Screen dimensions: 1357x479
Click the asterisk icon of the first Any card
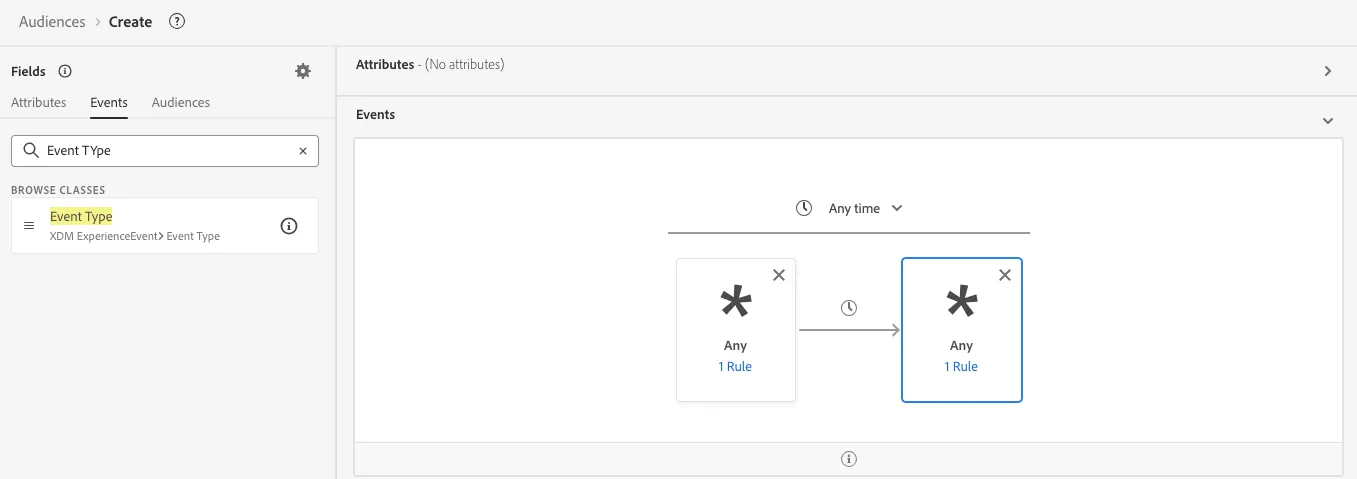(736, 302)
